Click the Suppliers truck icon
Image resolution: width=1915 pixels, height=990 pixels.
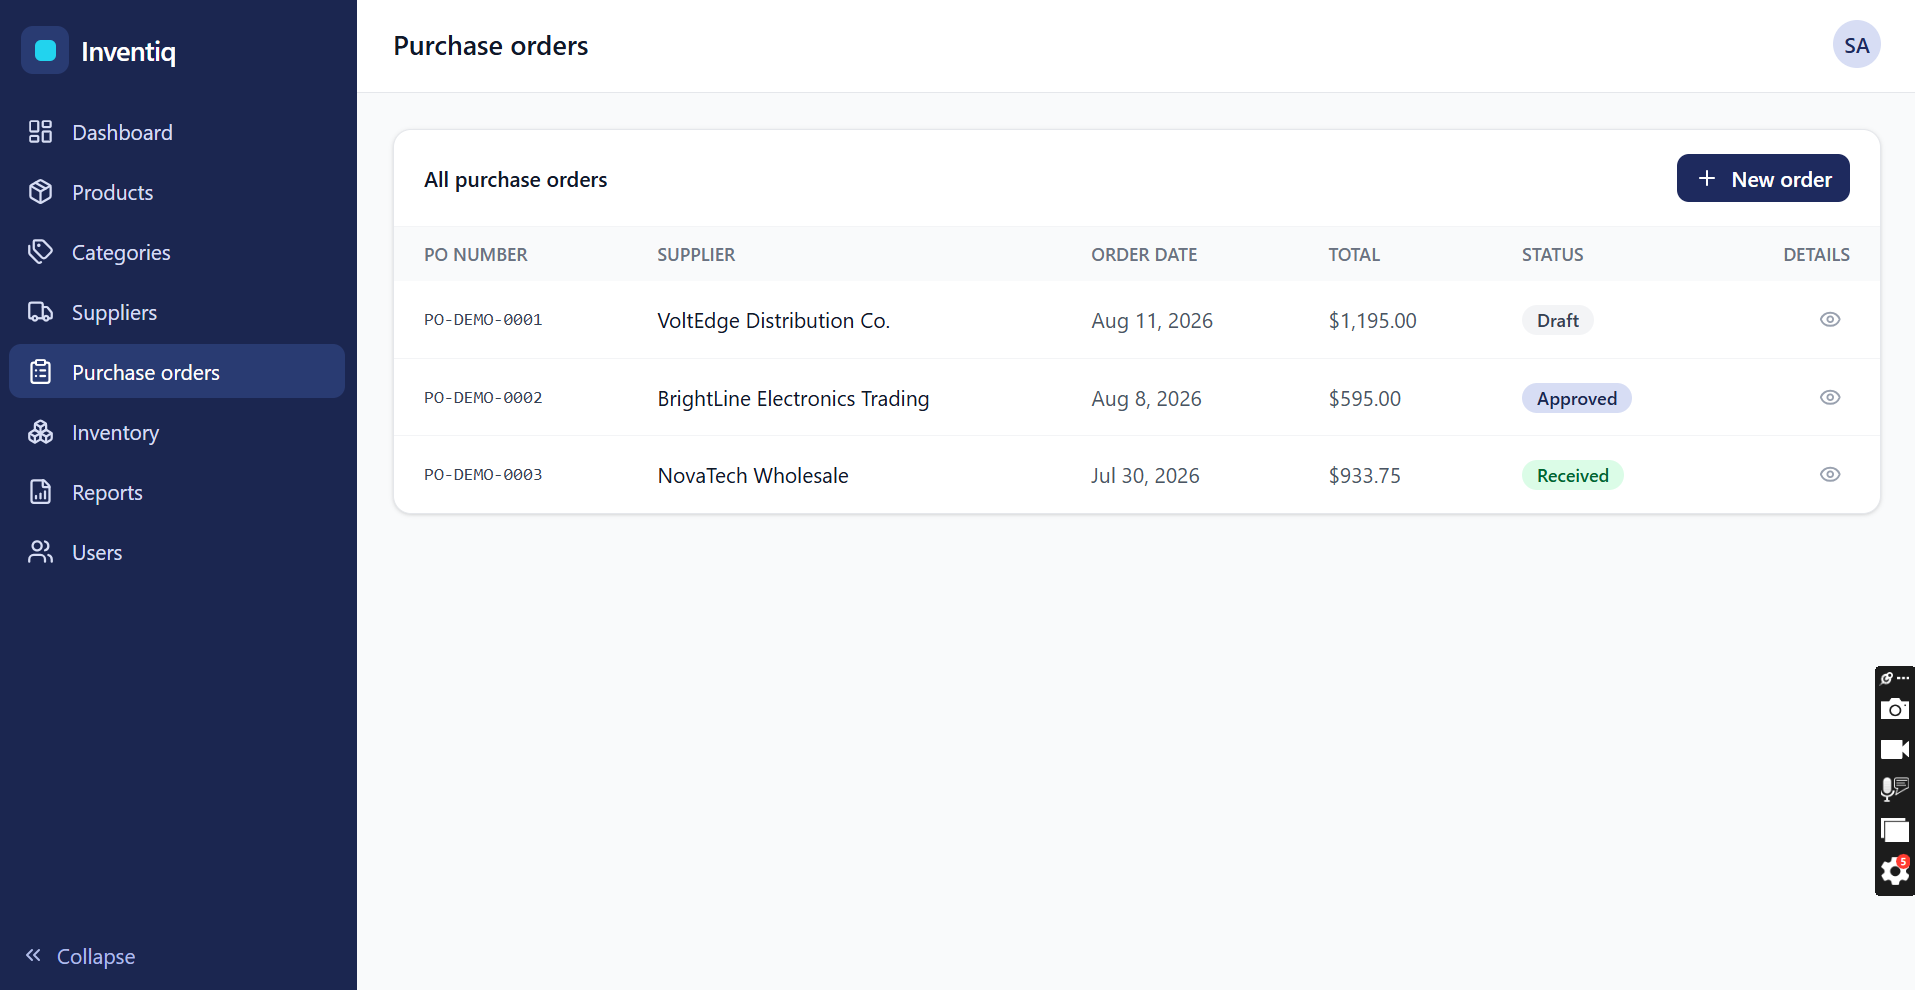coord(40,312)
